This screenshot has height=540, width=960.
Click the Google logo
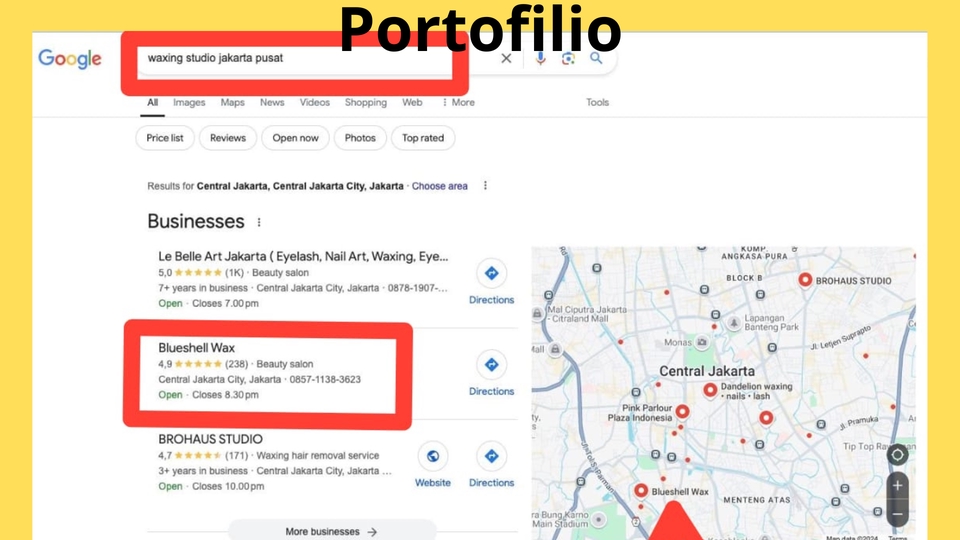[x=70, y=59]
